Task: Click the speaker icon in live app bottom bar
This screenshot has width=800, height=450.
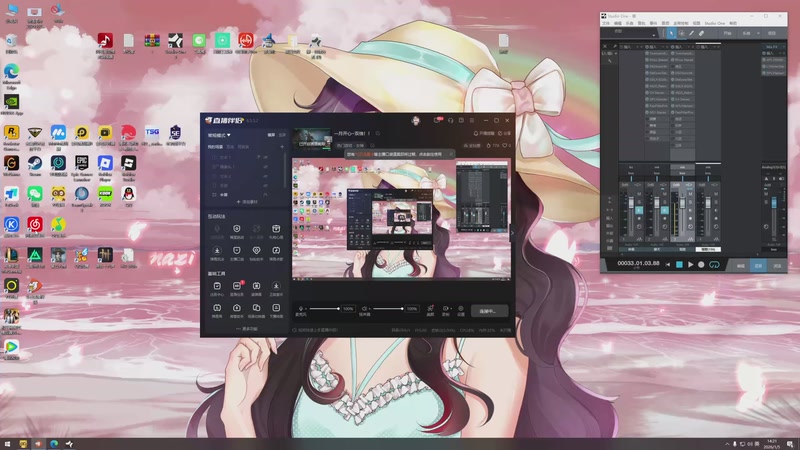Action: [x=364, y=309]
